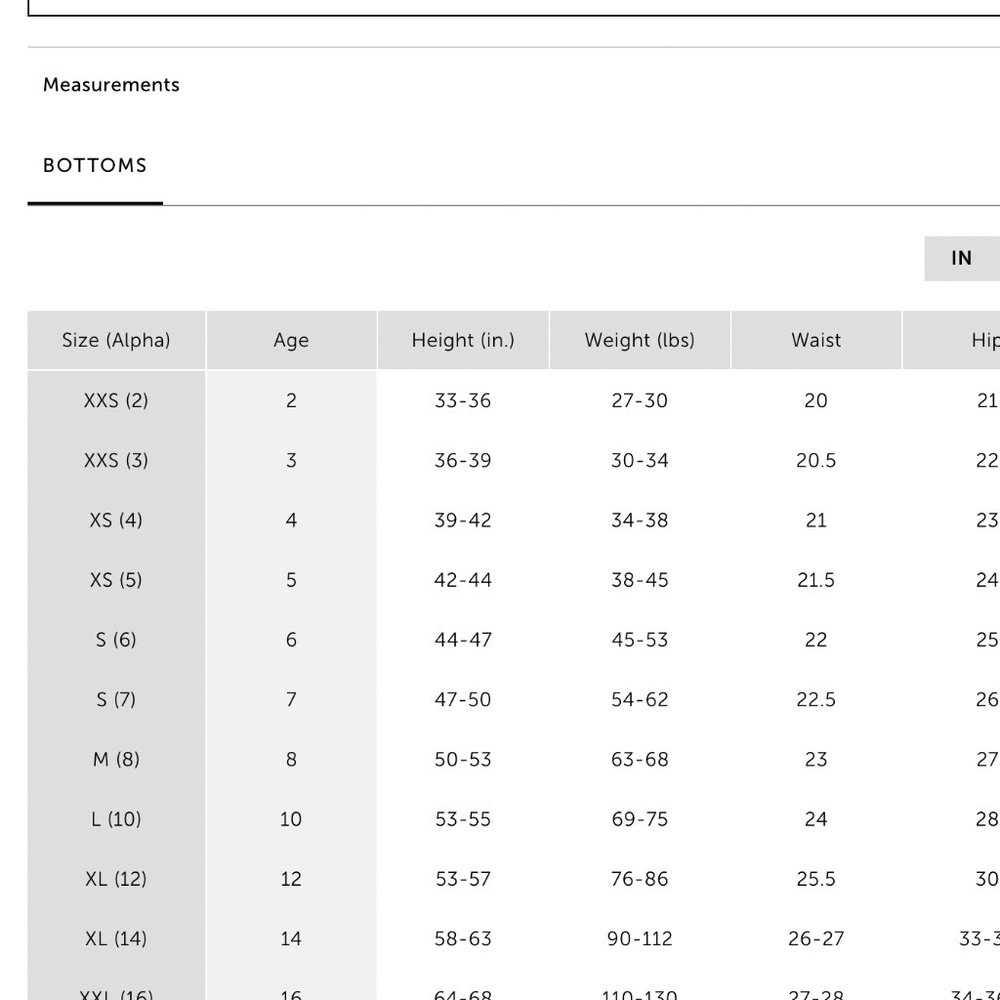Click the Waist column header
Viewport: 1000px width, 1000px height.
pyautogui.click(x=816, y=340)
